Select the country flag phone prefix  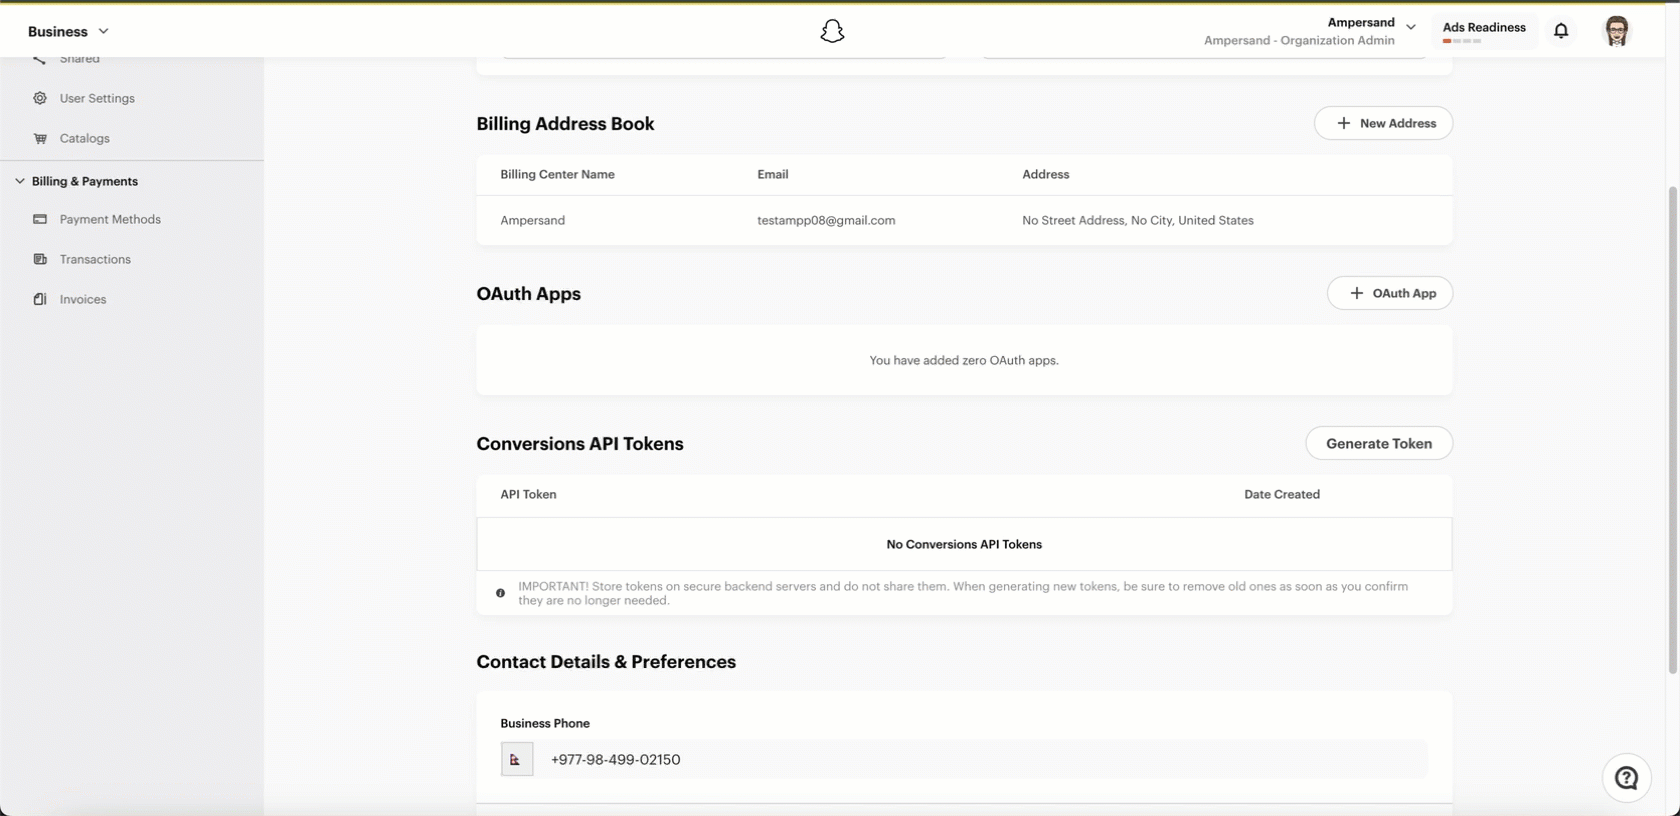point(517,759)
